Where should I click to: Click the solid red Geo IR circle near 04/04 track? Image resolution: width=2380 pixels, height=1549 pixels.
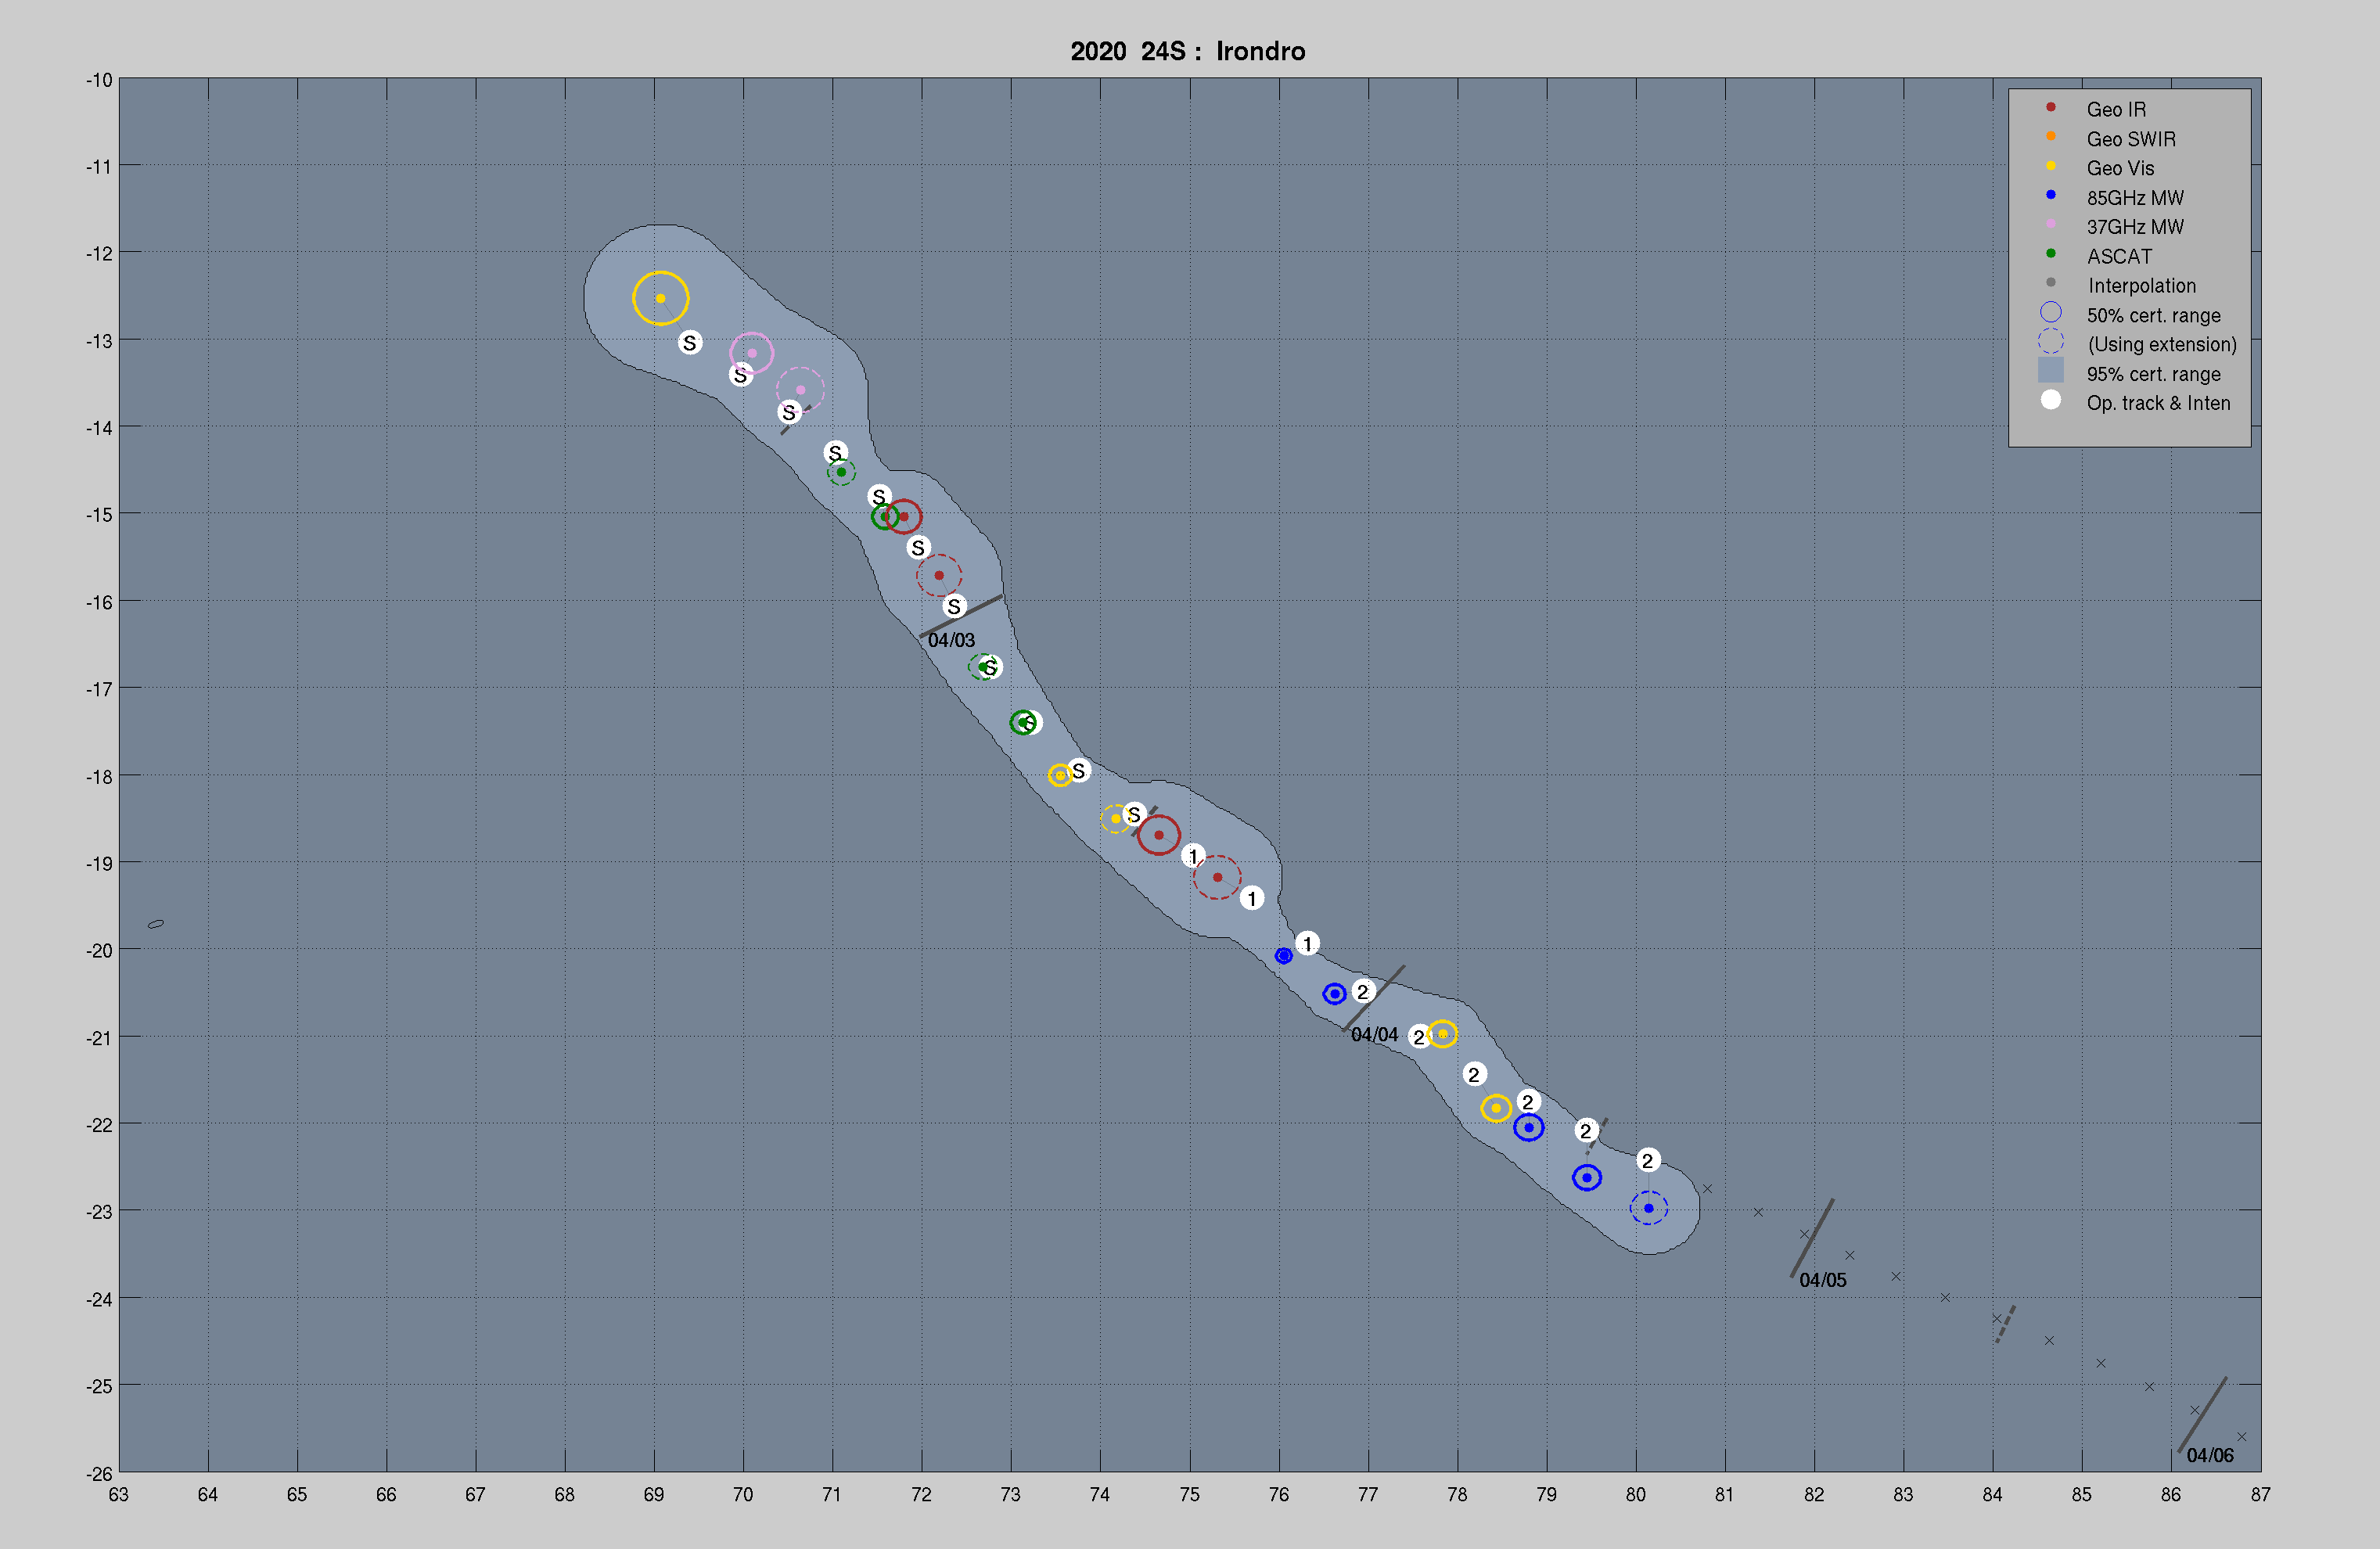coord(1158,834)
